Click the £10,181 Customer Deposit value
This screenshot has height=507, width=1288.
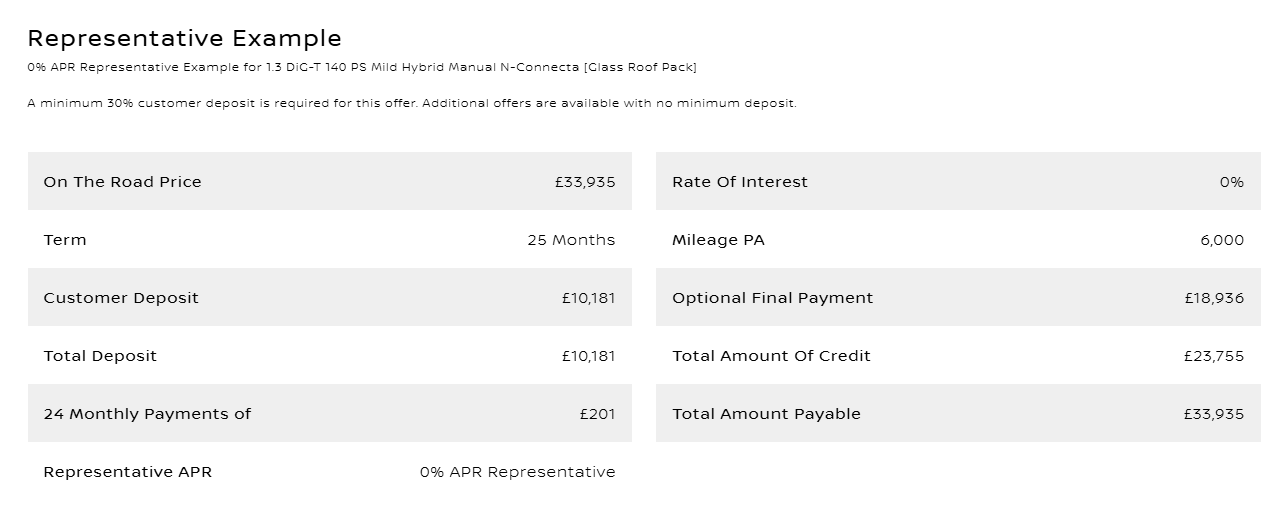coord(588,298)
